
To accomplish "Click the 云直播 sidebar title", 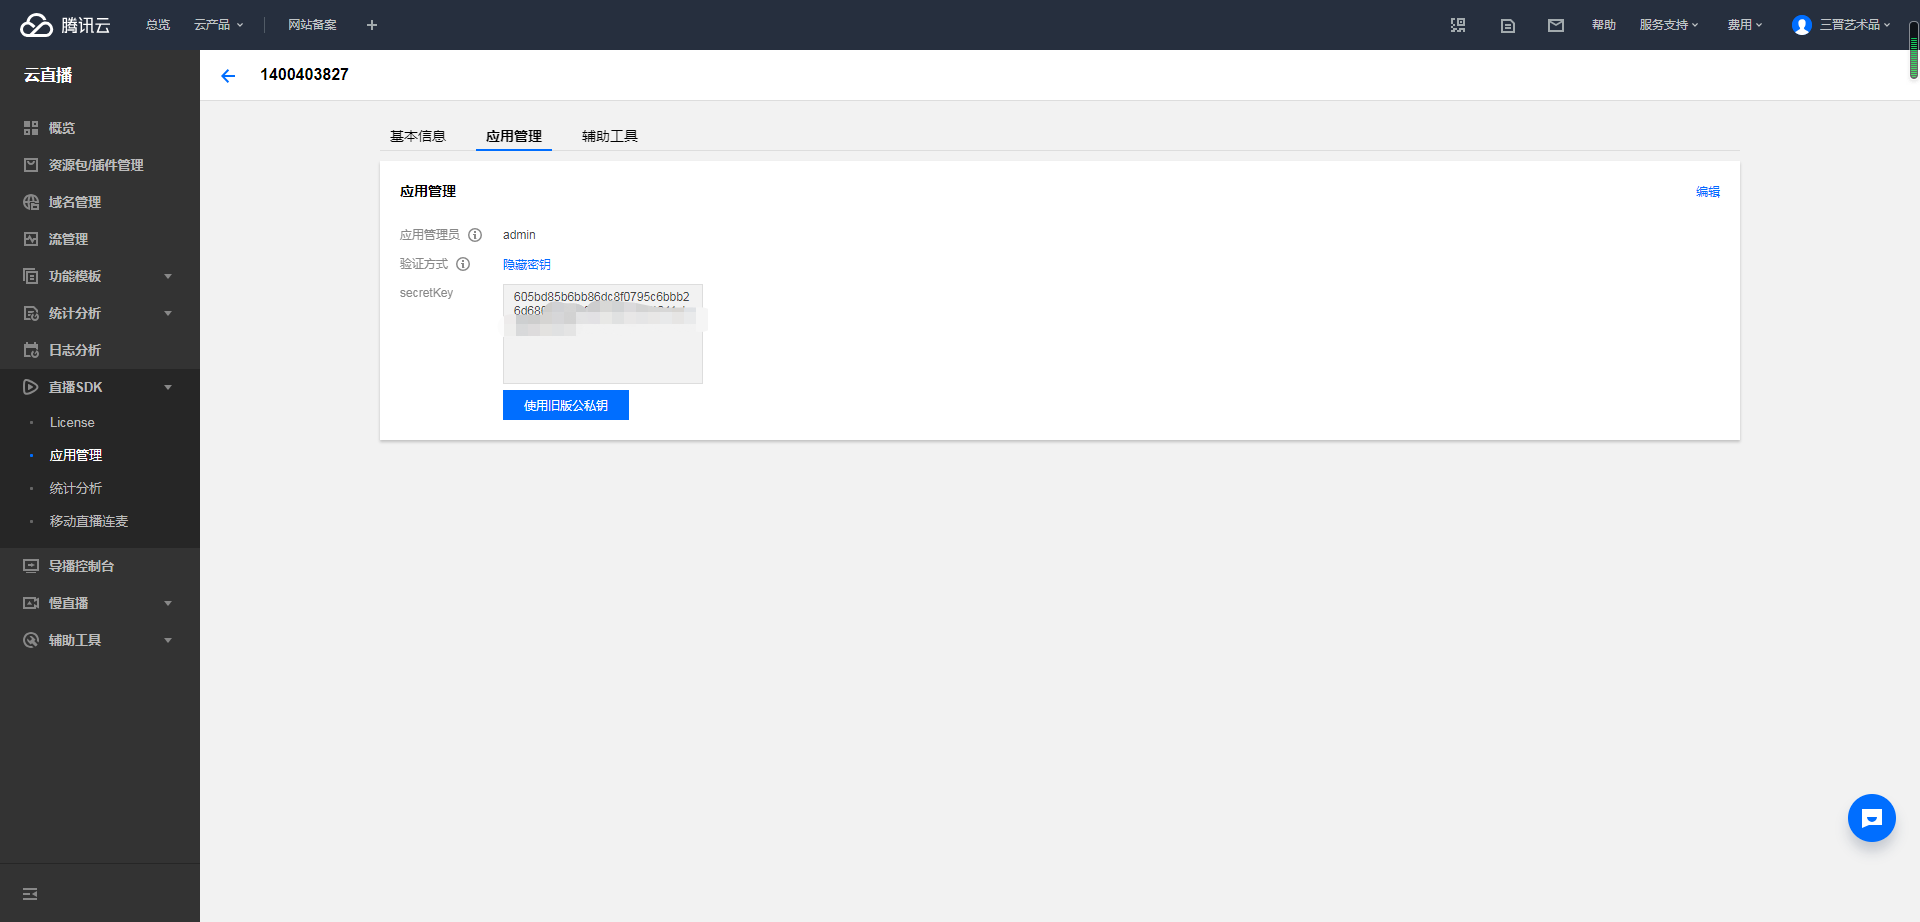I will click(x=48, y=75).
